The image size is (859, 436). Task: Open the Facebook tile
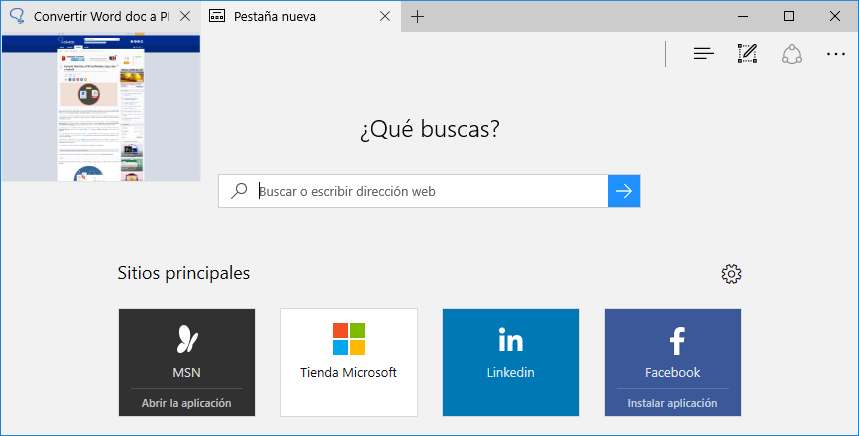click(x=672, y=348)
